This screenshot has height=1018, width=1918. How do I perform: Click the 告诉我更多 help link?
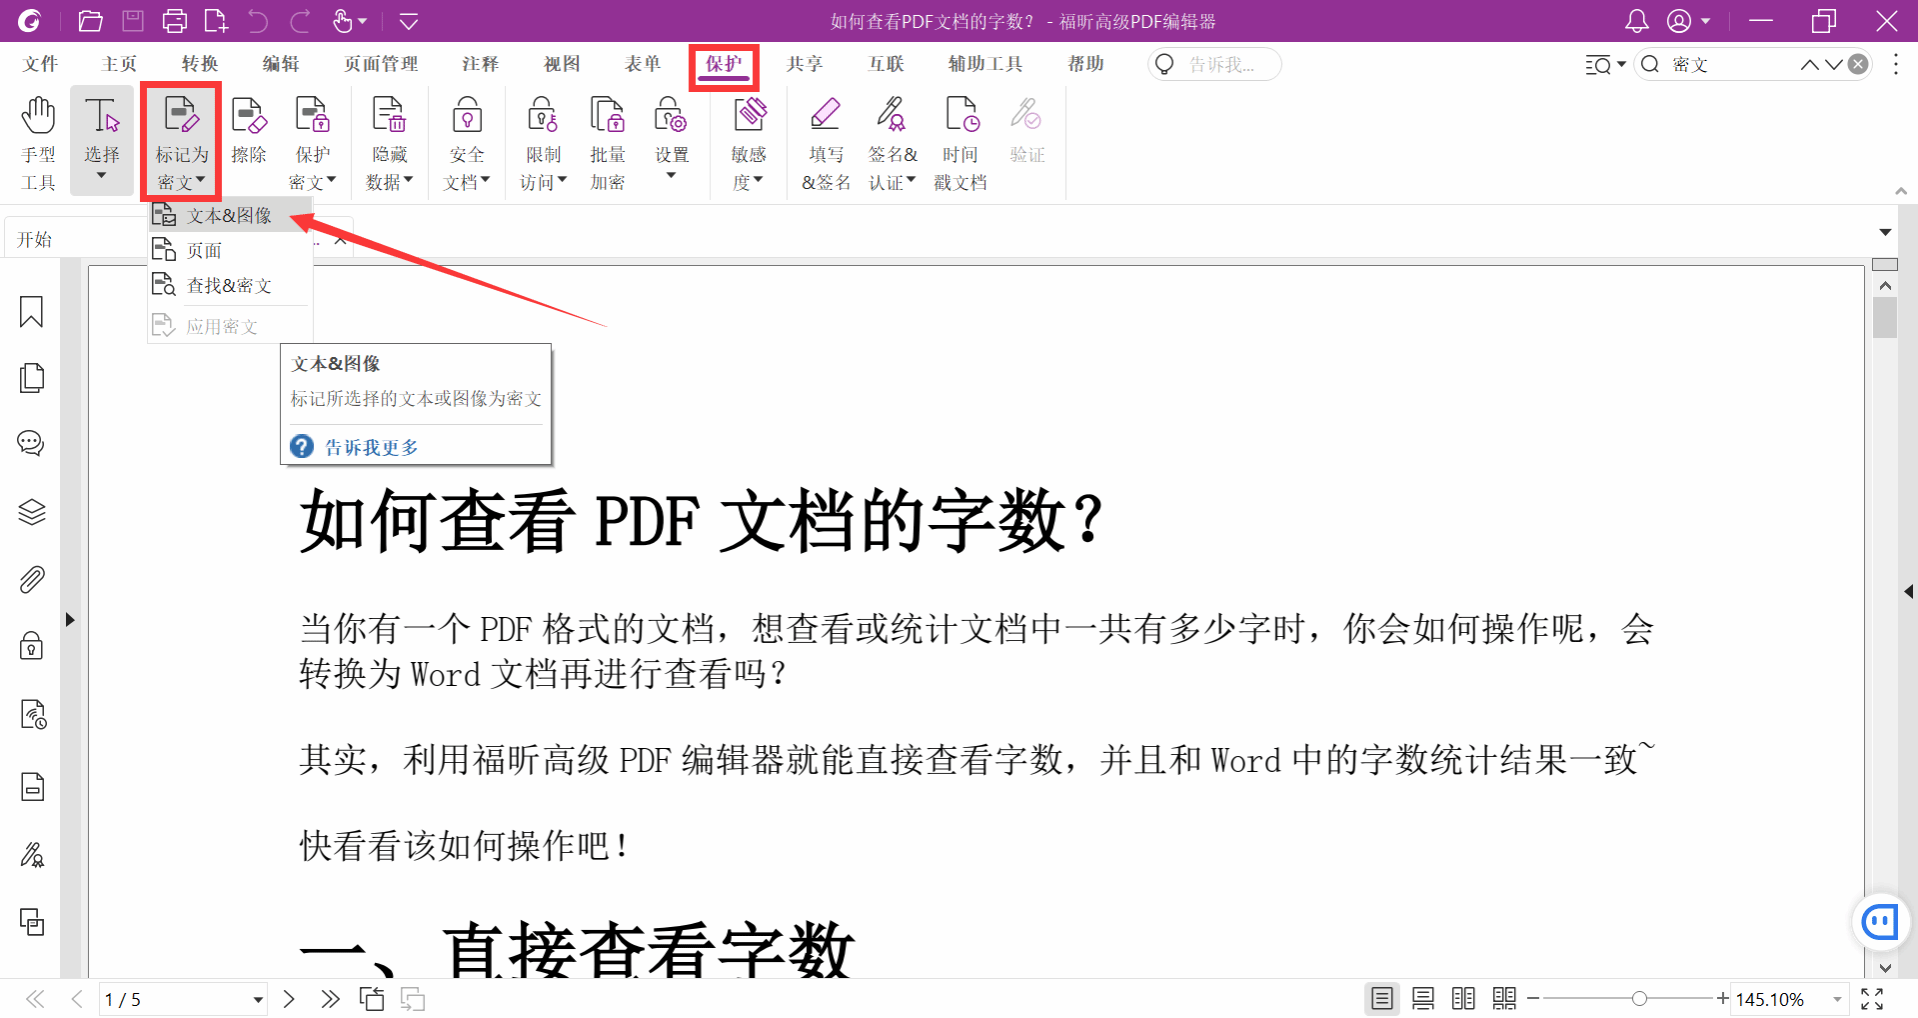coord(371,447)
